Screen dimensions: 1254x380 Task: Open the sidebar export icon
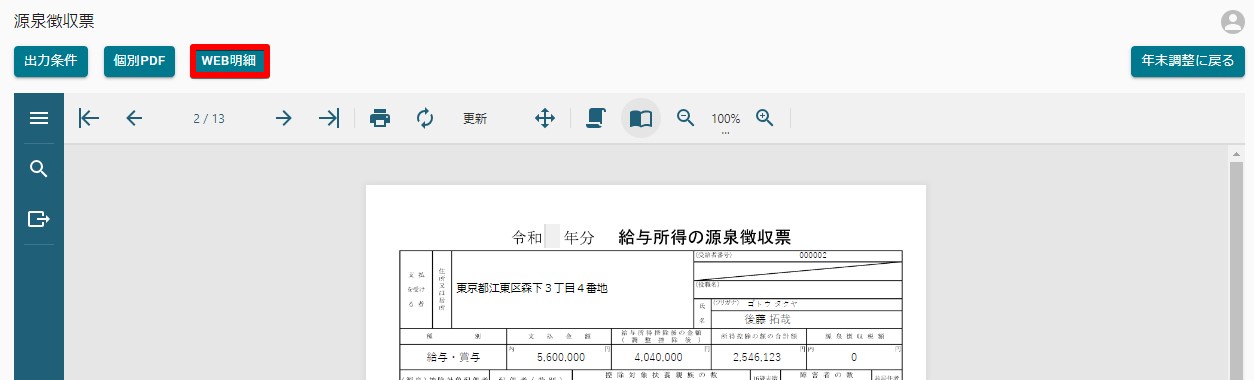point(39,218)
